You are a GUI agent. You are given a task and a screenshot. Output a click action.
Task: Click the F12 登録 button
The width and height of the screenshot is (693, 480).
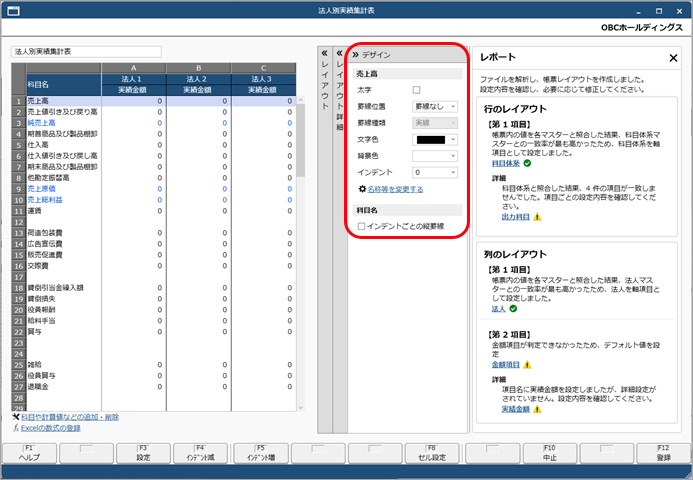(x=663, y=453)
